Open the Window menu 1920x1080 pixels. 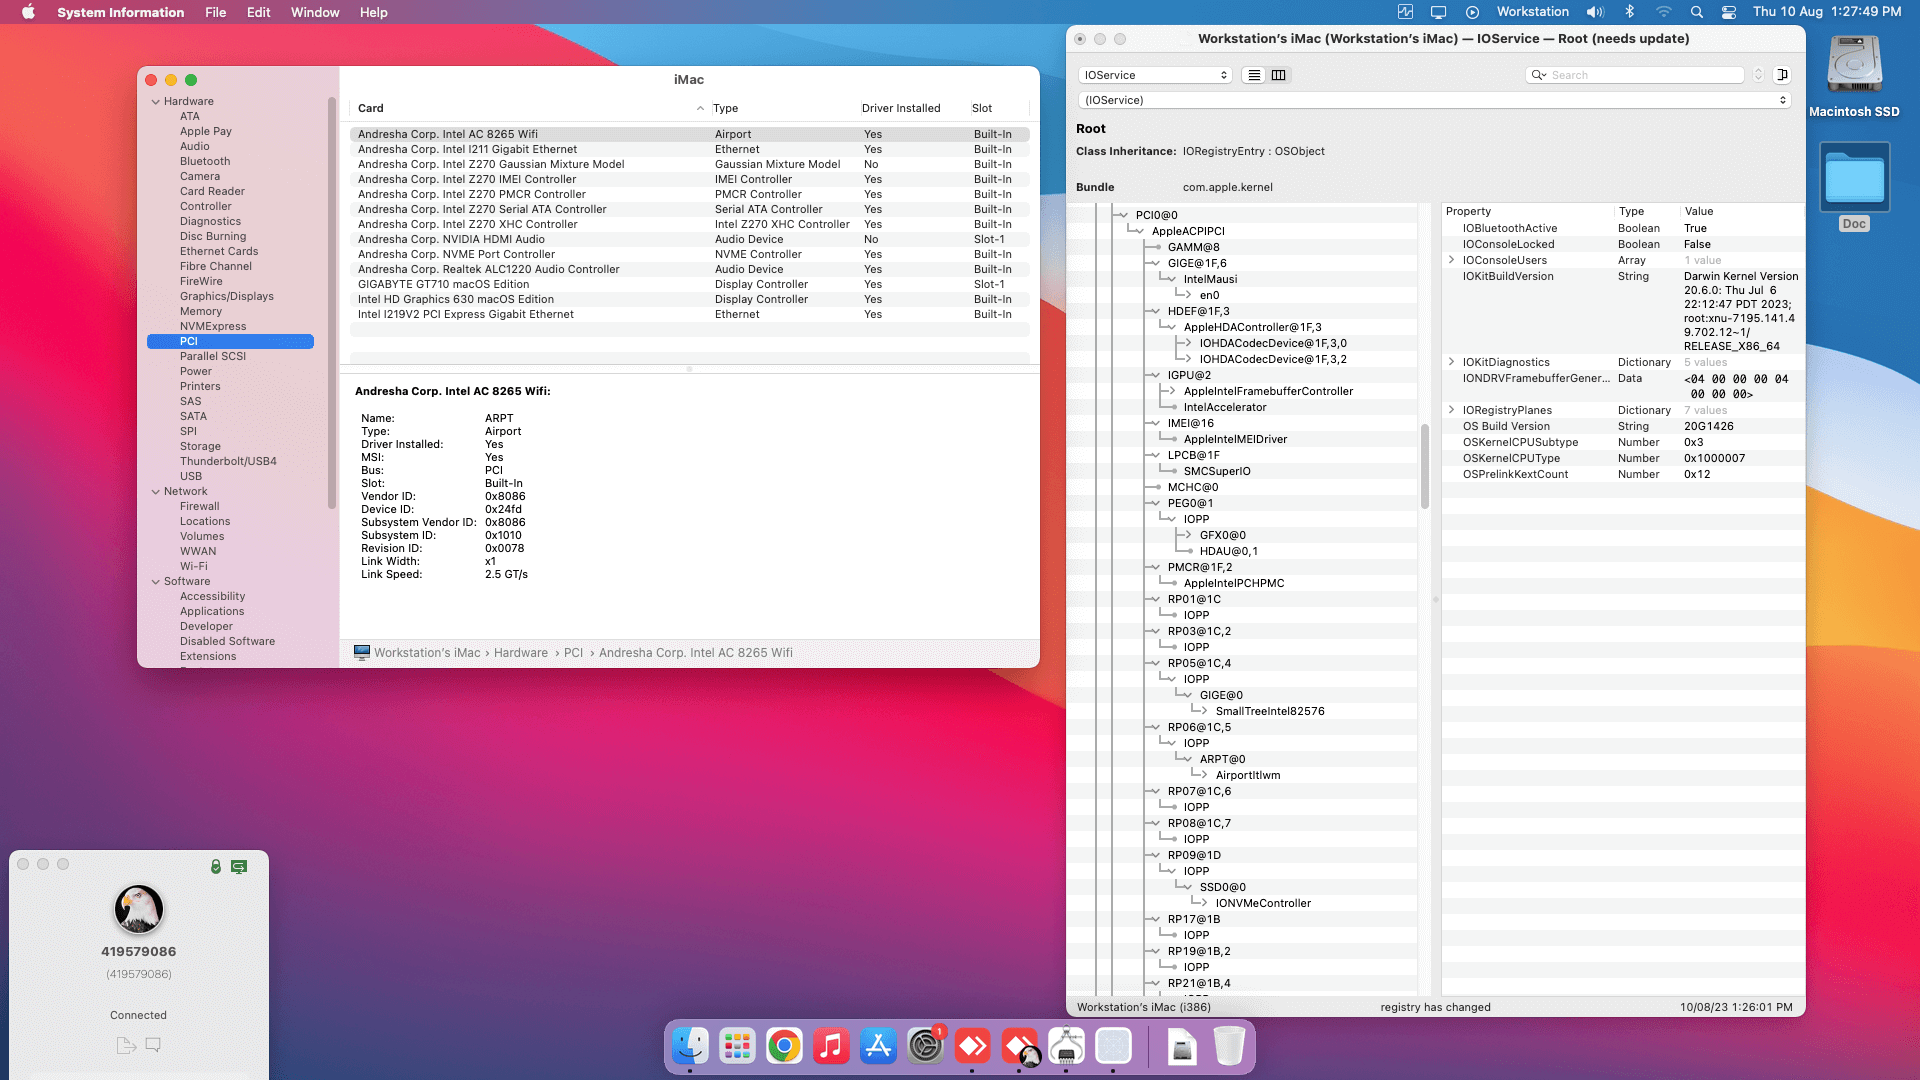coord(315,12)
